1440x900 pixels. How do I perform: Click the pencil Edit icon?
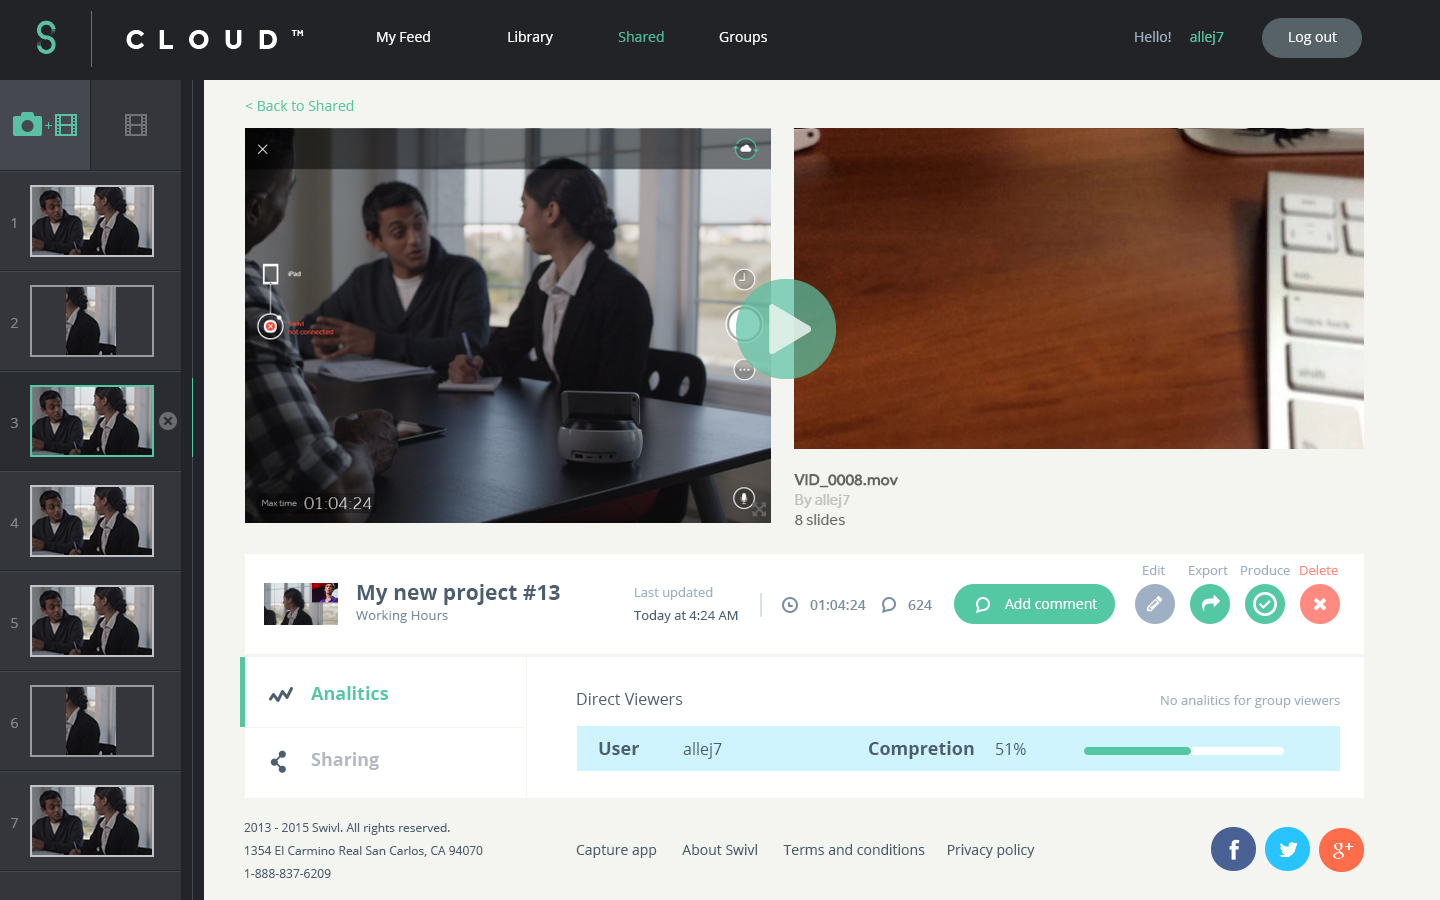tap(1154, 604)
